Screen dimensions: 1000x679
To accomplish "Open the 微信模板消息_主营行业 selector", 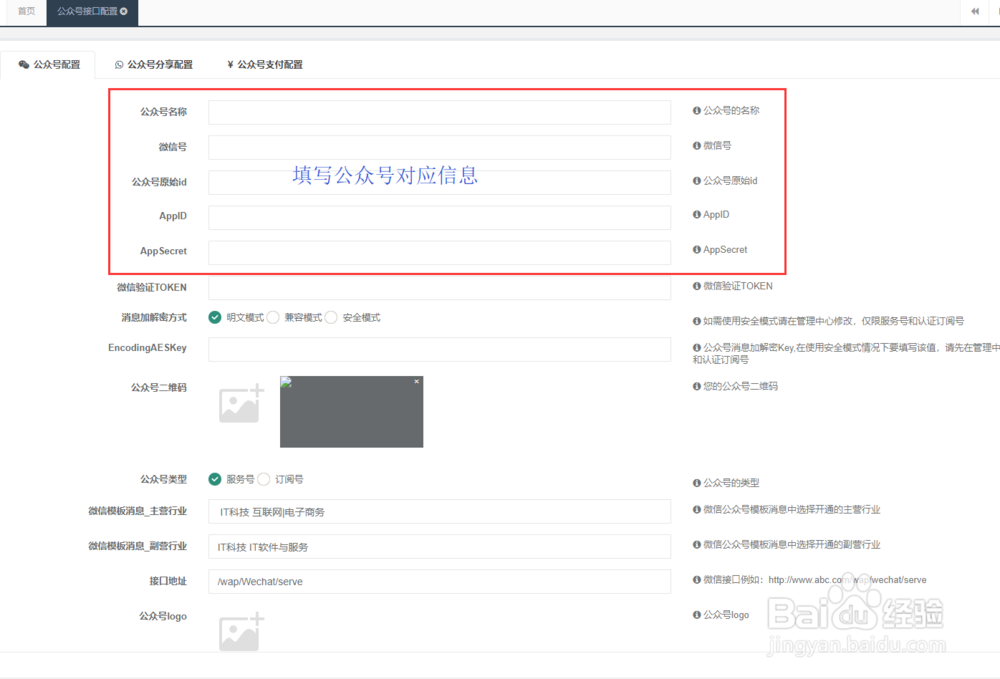I will pyautogui.click(x=440, y=512).
